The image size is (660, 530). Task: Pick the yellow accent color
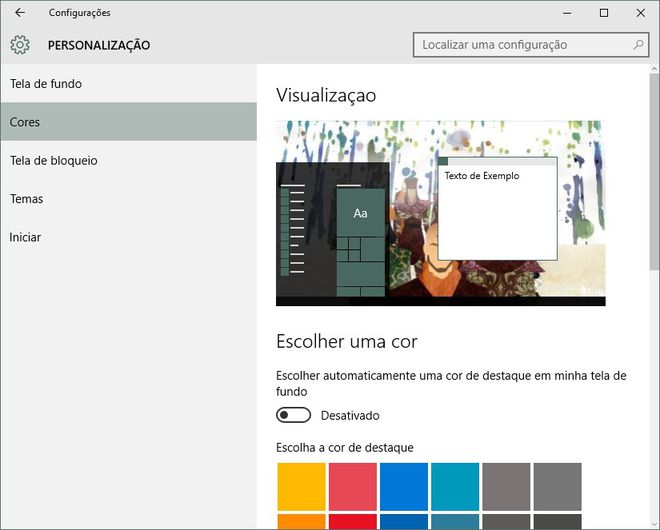(301, 487)
